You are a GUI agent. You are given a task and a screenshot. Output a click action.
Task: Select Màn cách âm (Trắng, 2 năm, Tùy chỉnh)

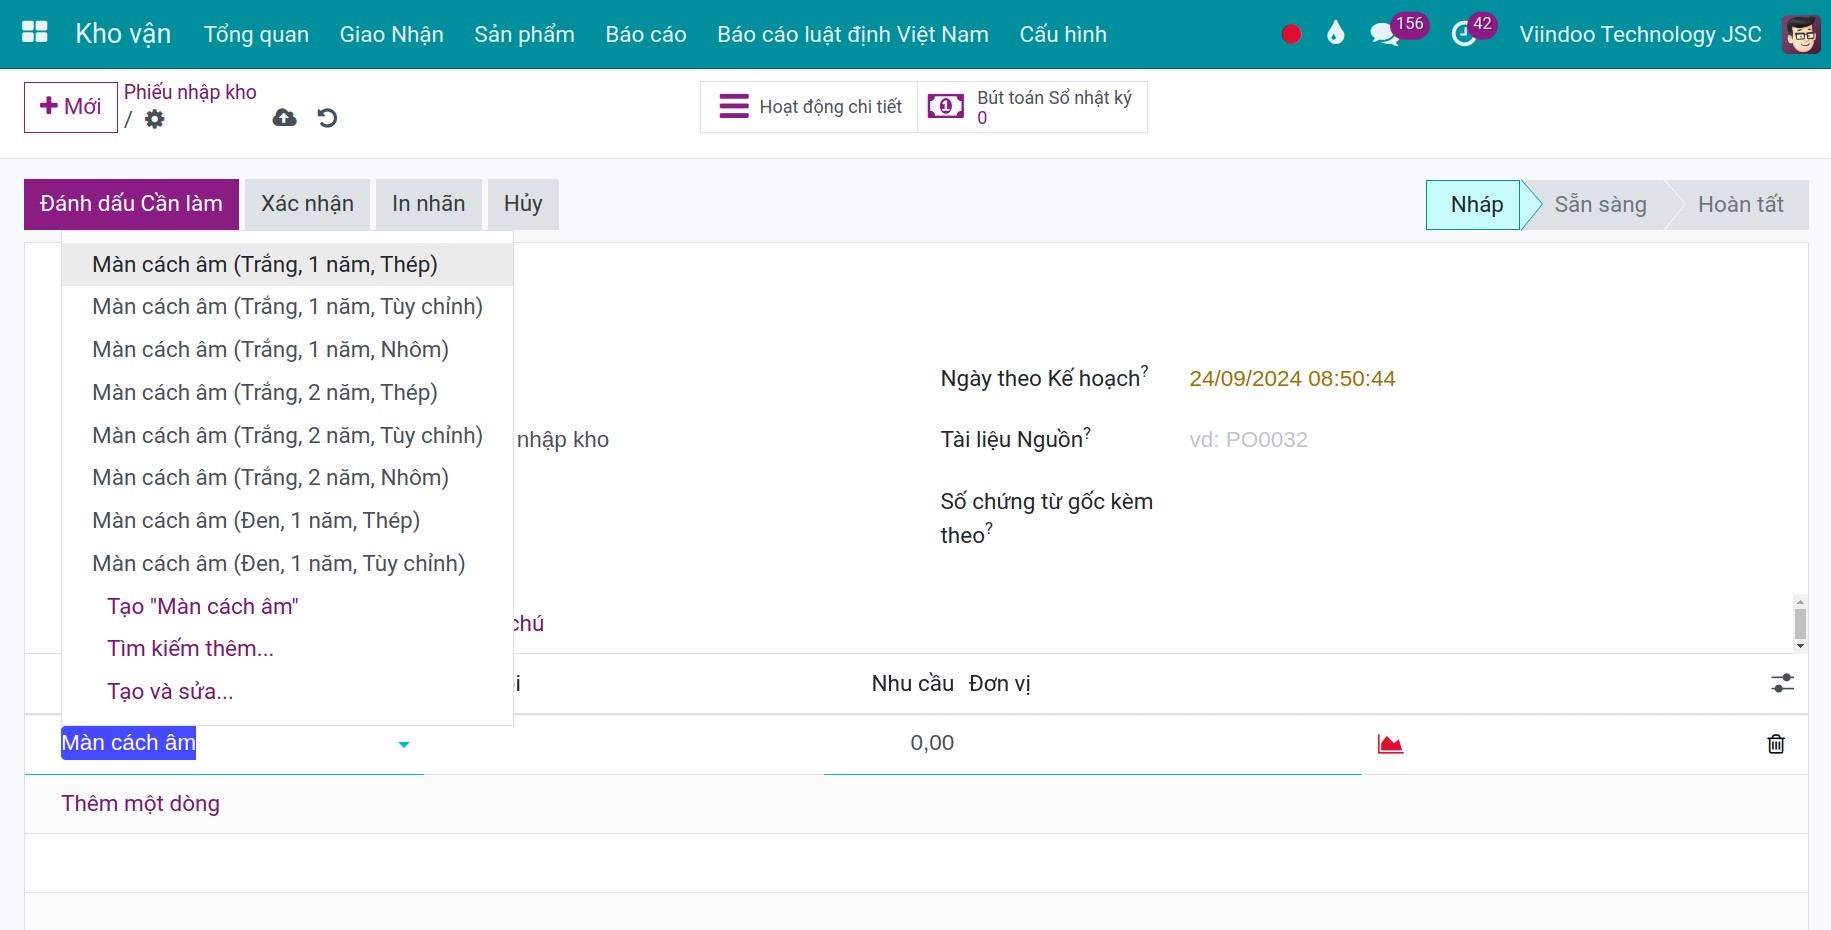coord(287,436)
